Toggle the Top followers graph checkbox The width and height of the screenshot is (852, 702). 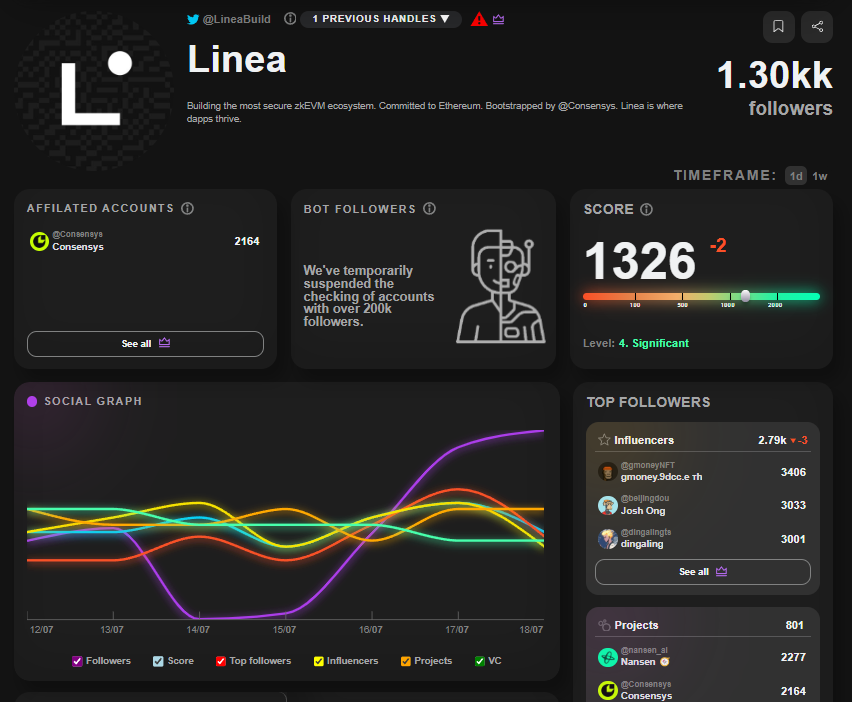pyautogui.click(x=221, y=661)
